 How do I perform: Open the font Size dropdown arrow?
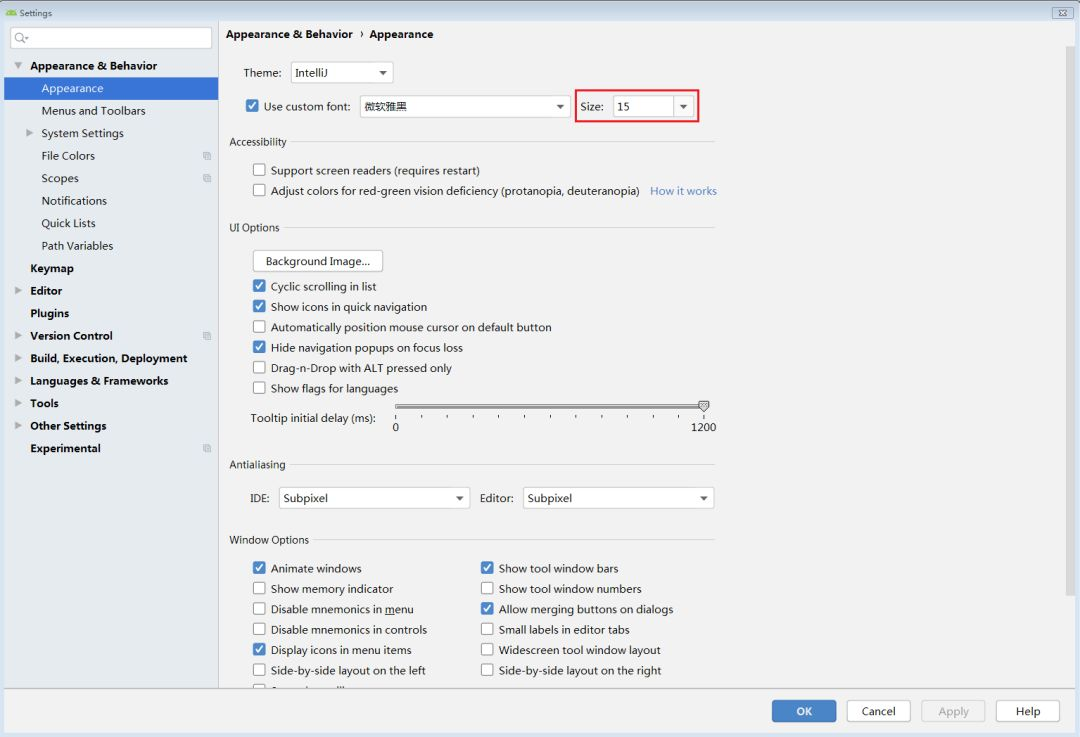coord(683,107)
